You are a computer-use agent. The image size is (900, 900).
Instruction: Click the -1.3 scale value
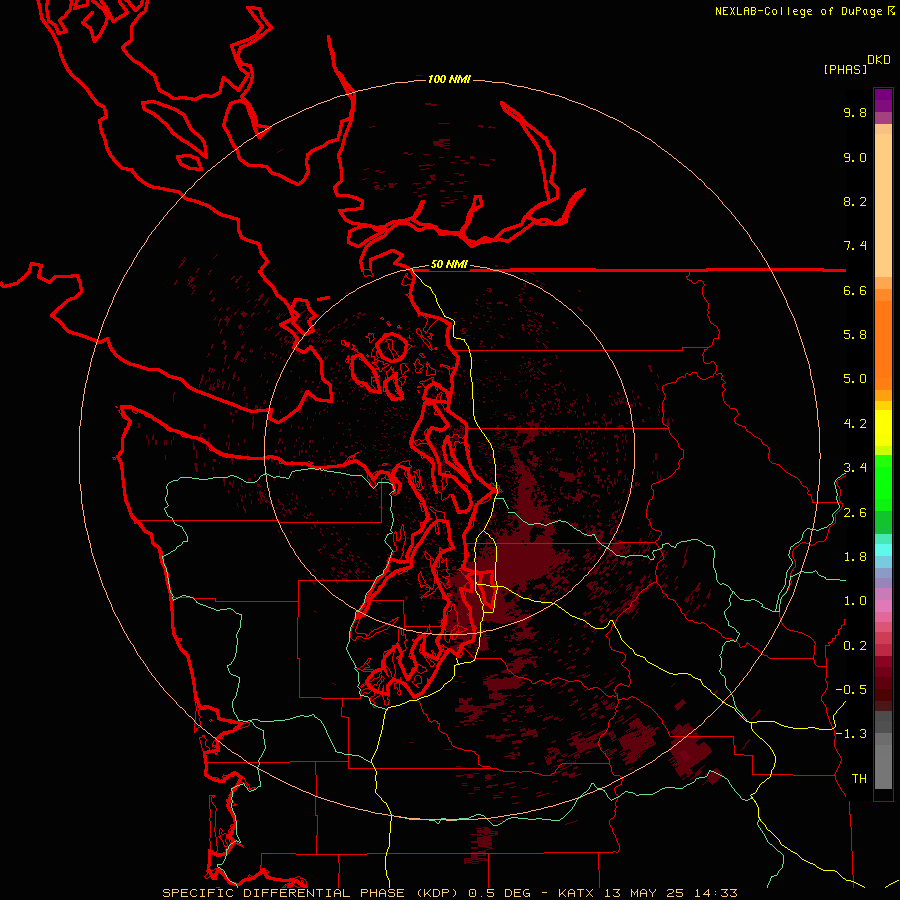pyautogui.click(x=851, y=734)
